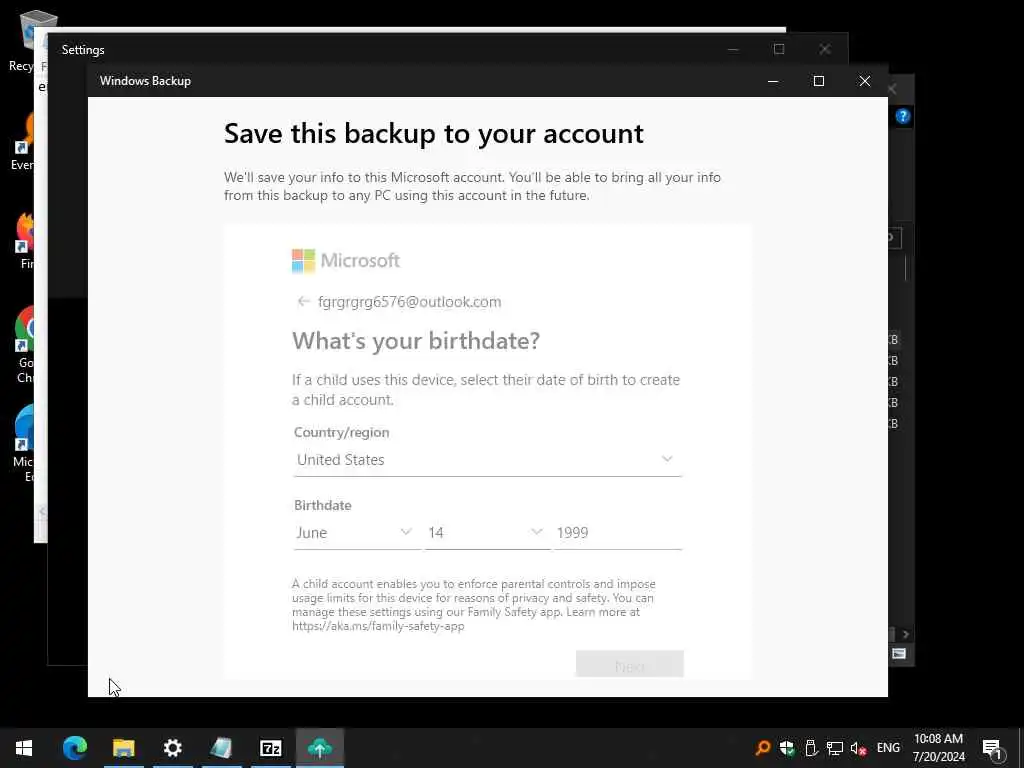Image resolution: width=1024 pixels, height=768 pixels.
Task: Open the clock showing 10:08 AM
Action: (938, 748)
